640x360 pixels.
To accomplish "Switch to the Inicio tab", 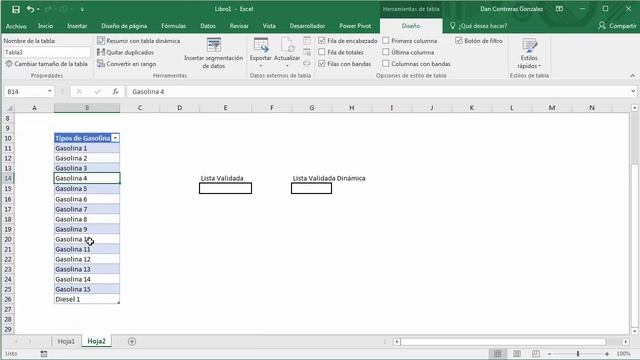I will 45,26.
